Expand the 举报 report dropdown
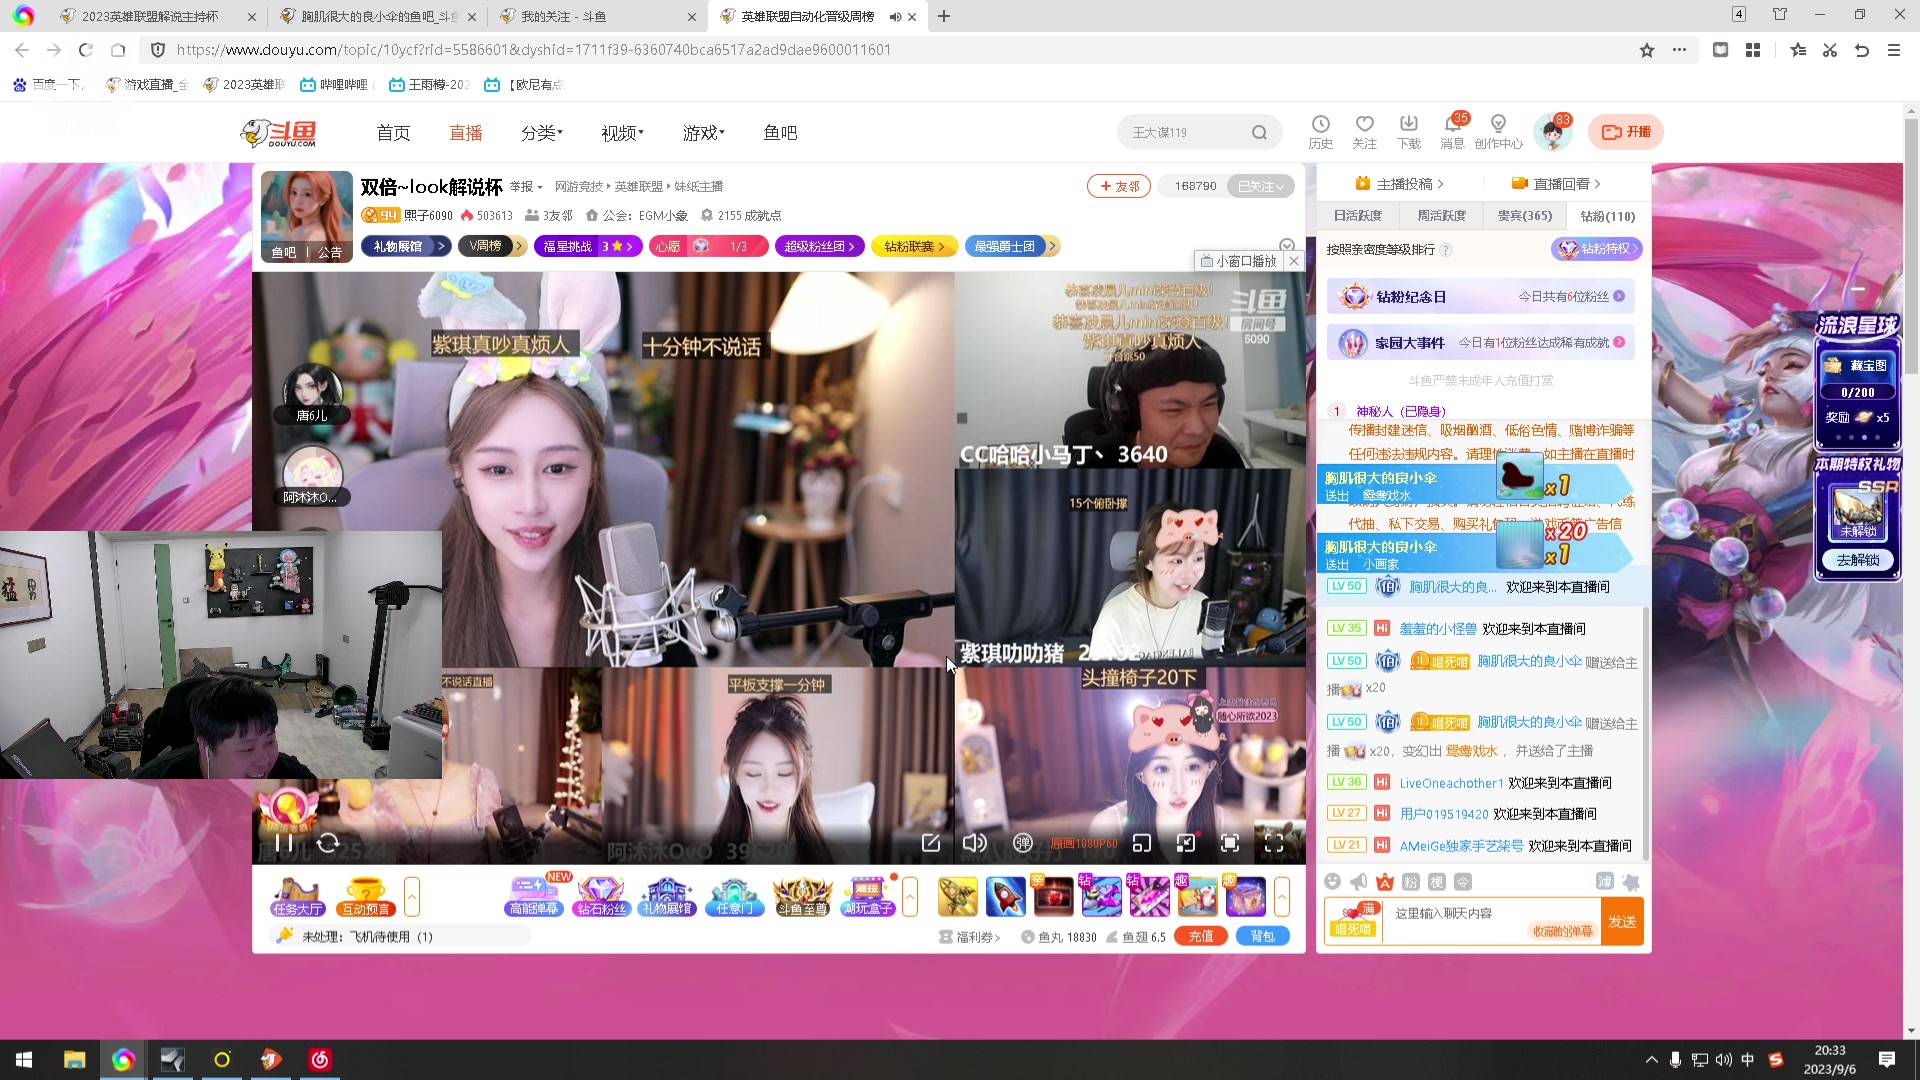This screenshot has height=1080, width=1920. [x=526, y=187]
